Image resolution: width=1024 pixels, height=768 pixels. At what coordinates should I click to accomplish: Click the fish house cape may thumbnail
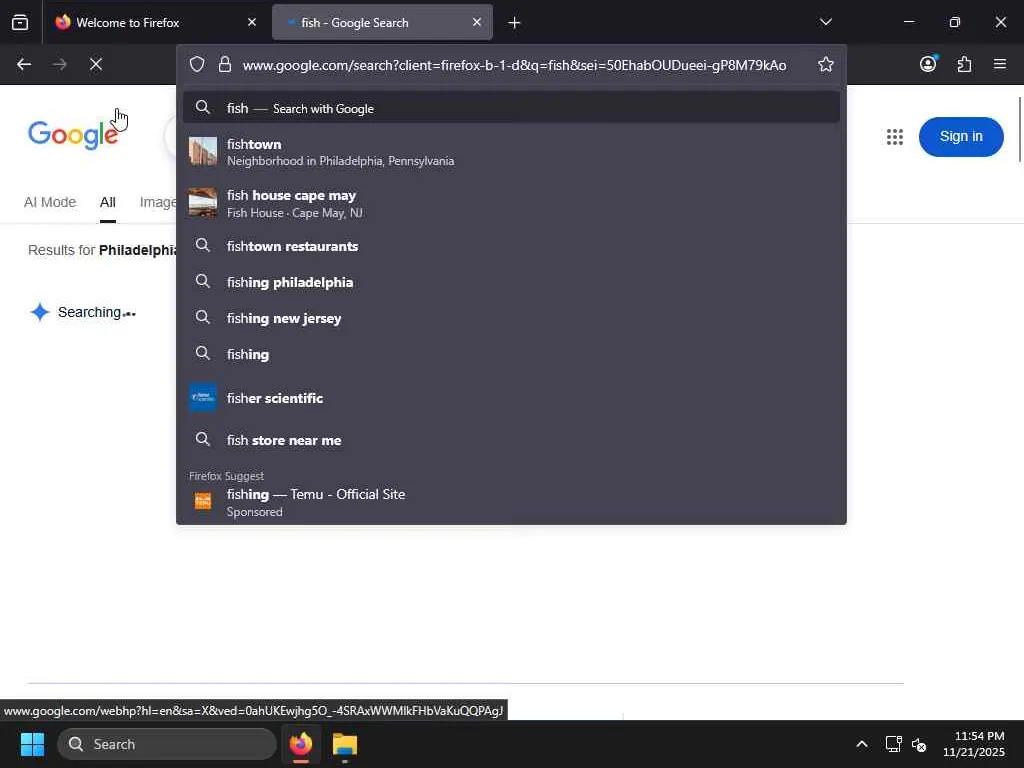click(x=202, y=202)
